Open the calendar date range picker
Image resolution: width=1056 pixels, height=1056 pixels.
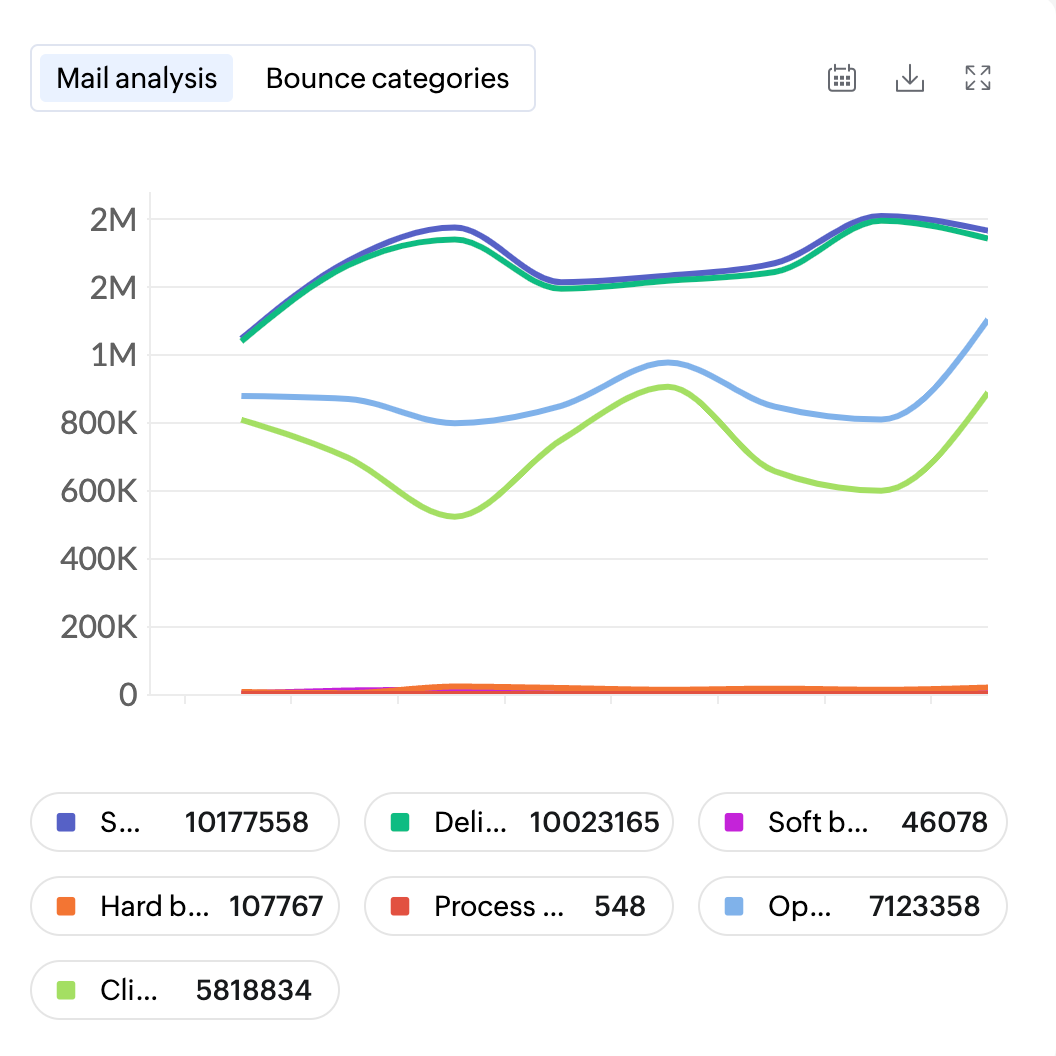pyautogui.click(x=842, y=78)
